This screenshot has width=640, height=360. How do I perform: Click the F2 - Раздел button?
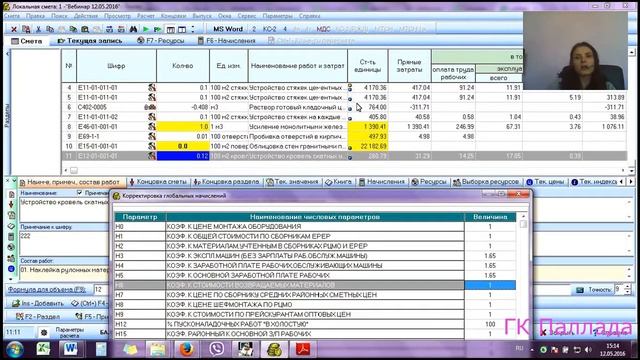click(x=38, y=316)
